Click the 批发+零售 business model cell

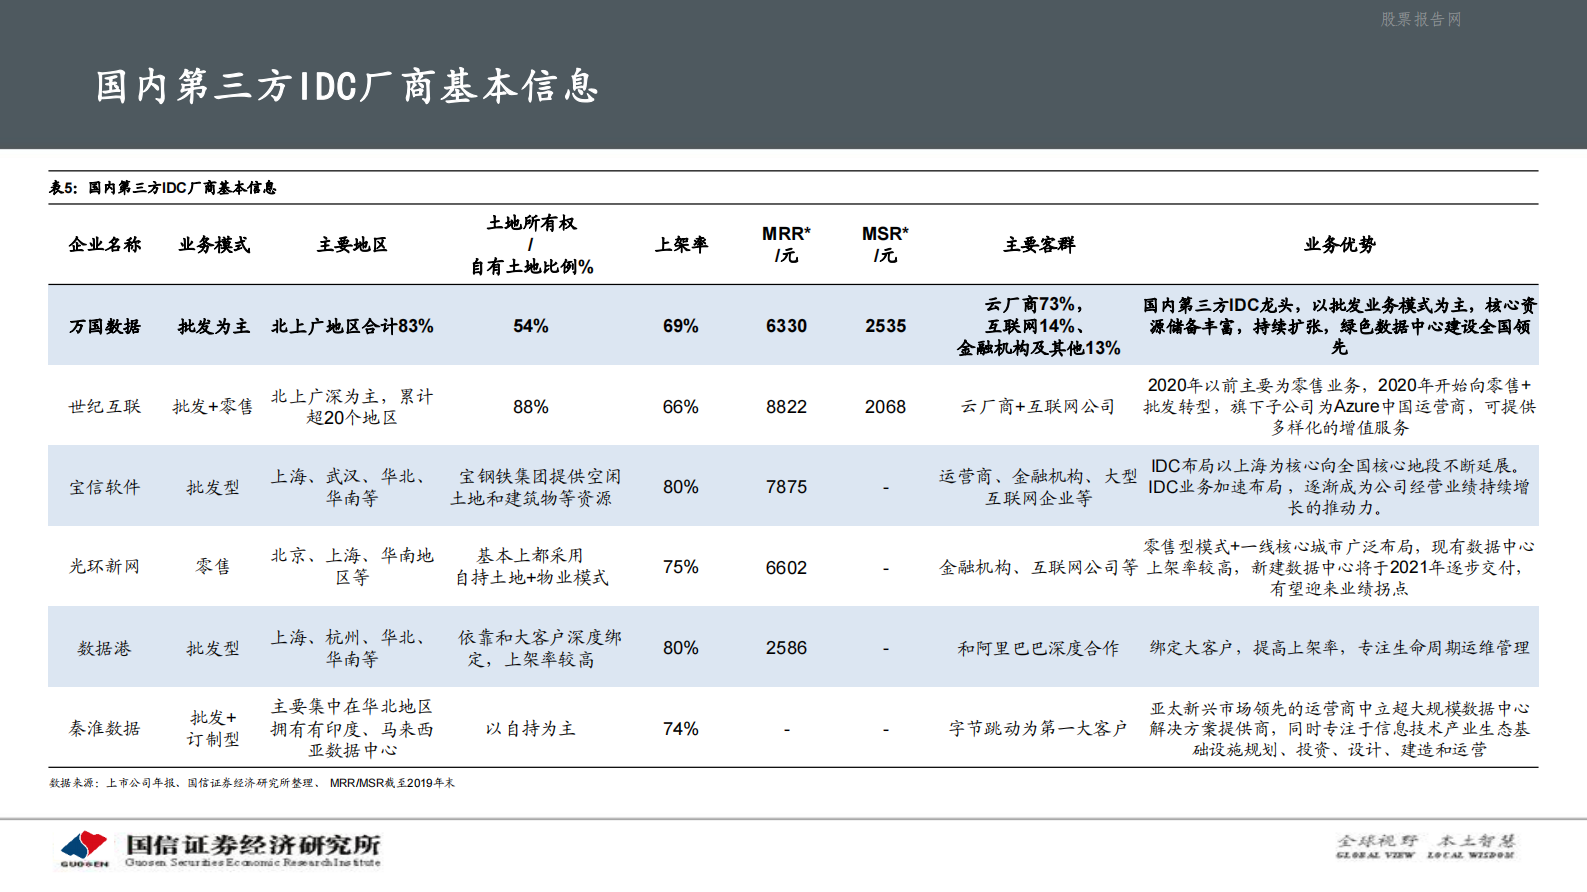(213, 407)
